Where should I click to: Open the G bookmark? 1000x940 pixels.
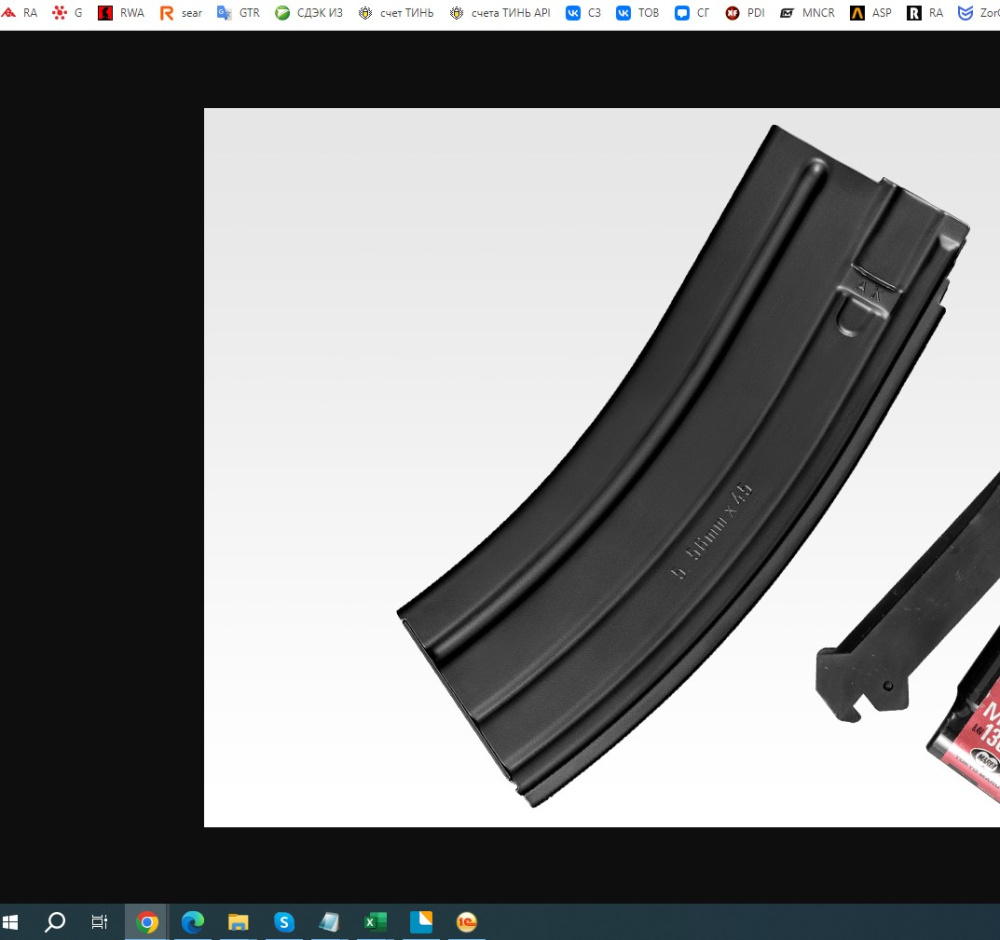click(x=67, y=13)
